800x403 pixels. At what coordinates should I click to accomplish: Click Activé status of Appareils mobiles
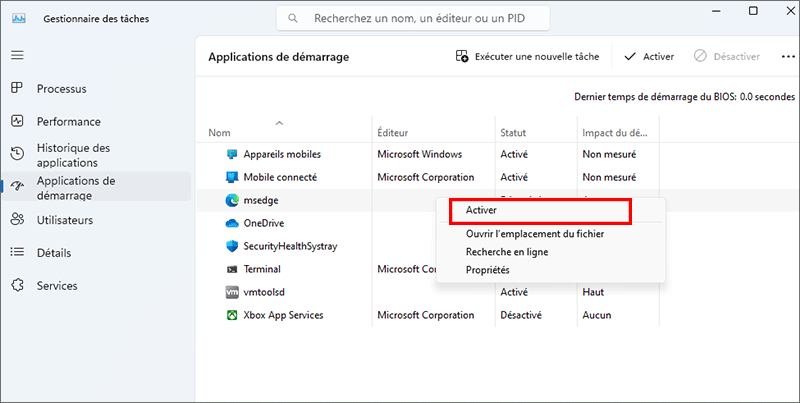point(514,154)
